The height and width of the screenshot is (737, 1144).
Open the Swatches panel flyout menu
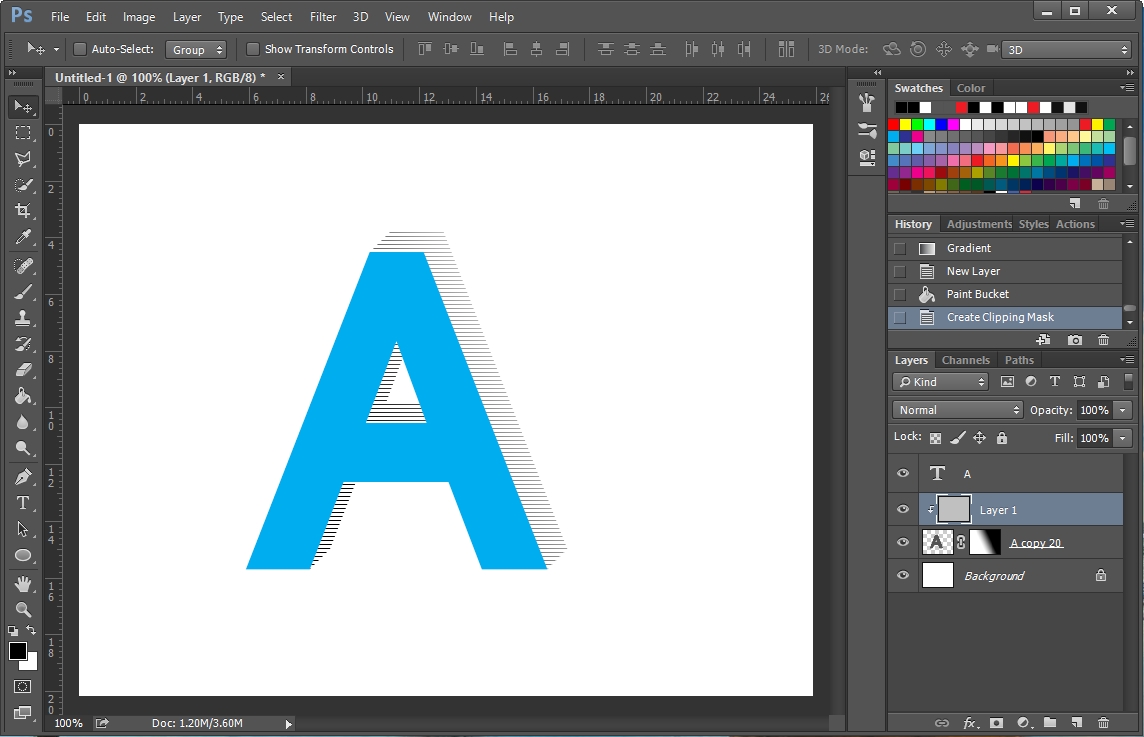(1126, 88)
